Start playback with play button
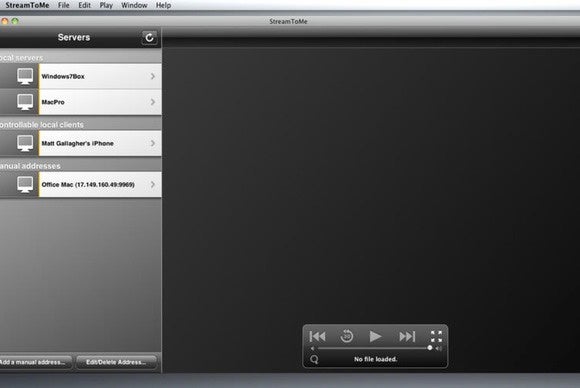This screenshot has height=388, width=580. pyautogui.click(x=375, y=336)
